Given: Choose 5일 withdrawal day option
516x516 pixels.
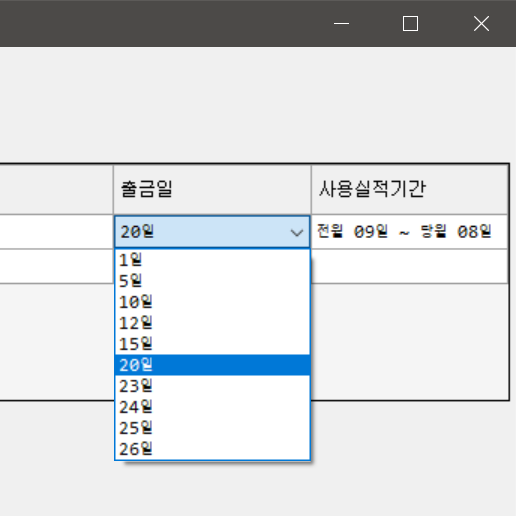Looking at the screenshot, I should tap(212, 281).
